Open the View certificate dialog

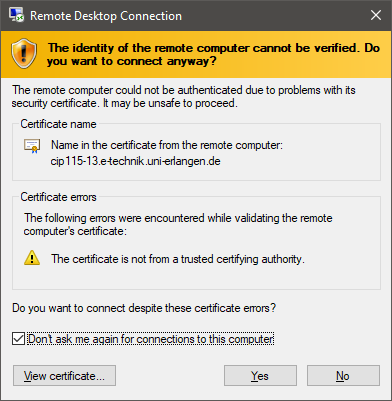64,376
